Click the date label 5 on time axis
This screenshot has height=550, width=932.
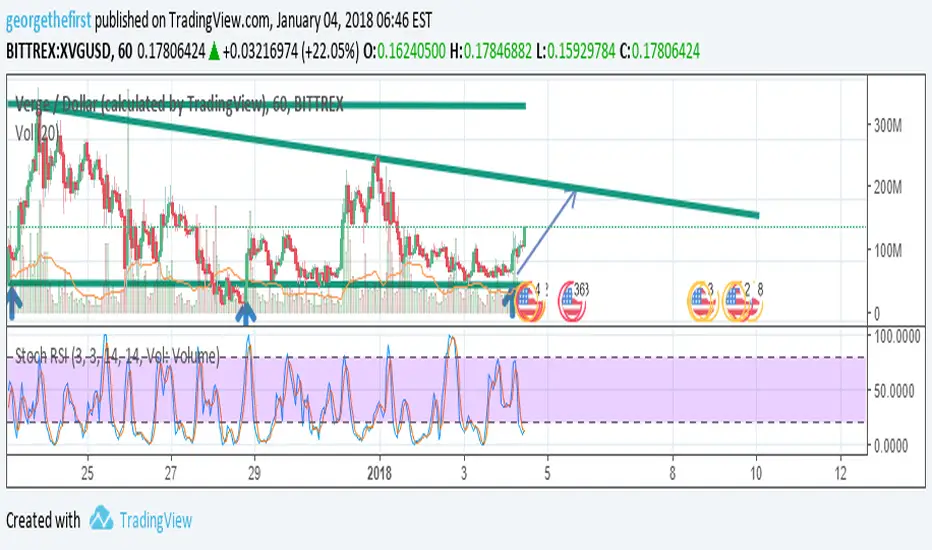pos(547,473)
